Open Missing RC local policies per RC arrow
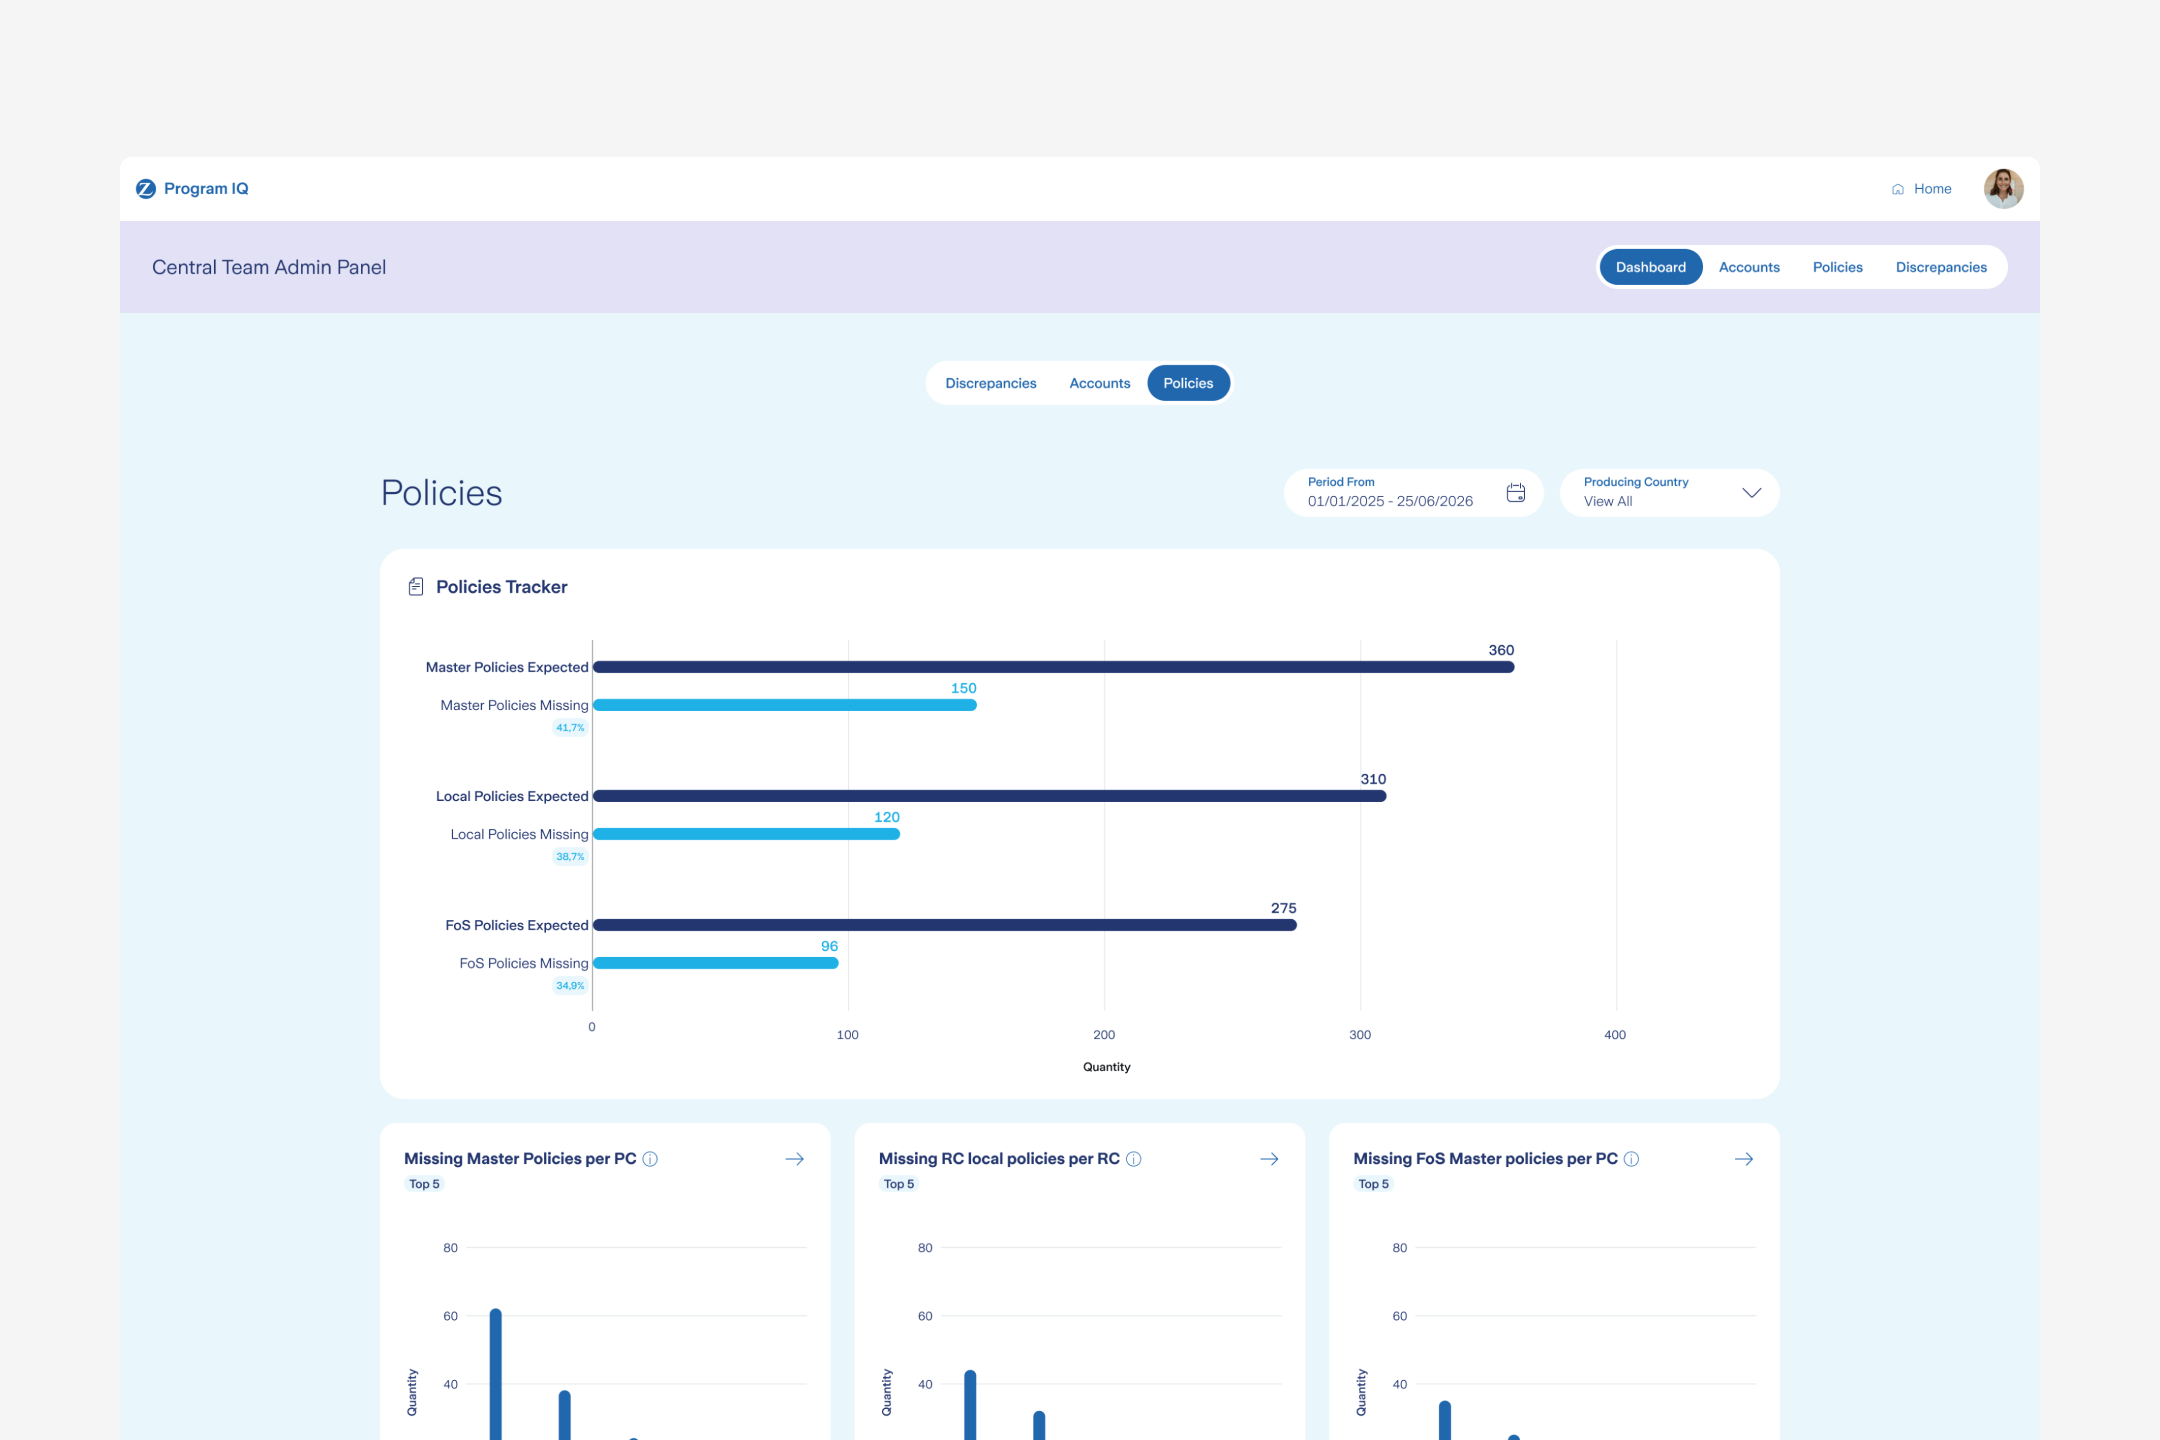 point(1270,1159)
